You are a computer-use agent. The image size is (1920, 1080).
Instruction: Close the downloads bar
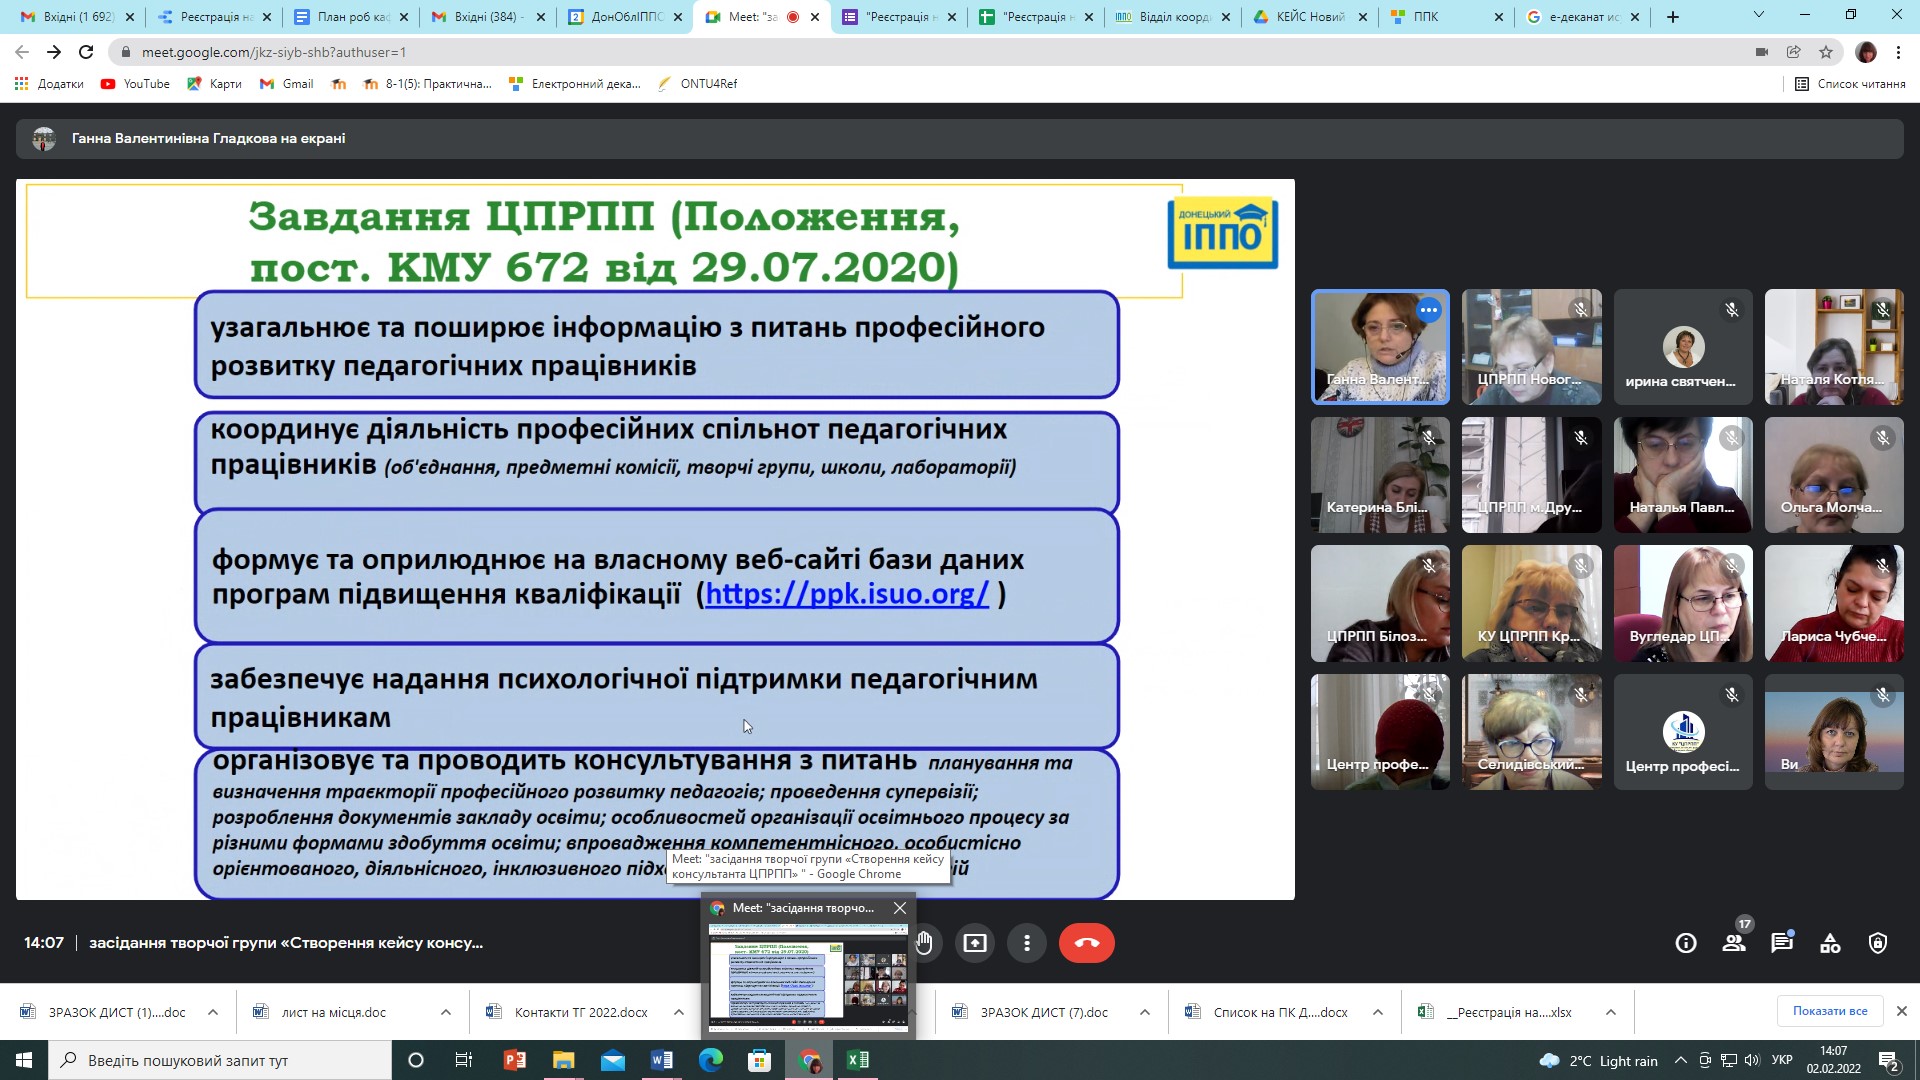point(1902,1011)
